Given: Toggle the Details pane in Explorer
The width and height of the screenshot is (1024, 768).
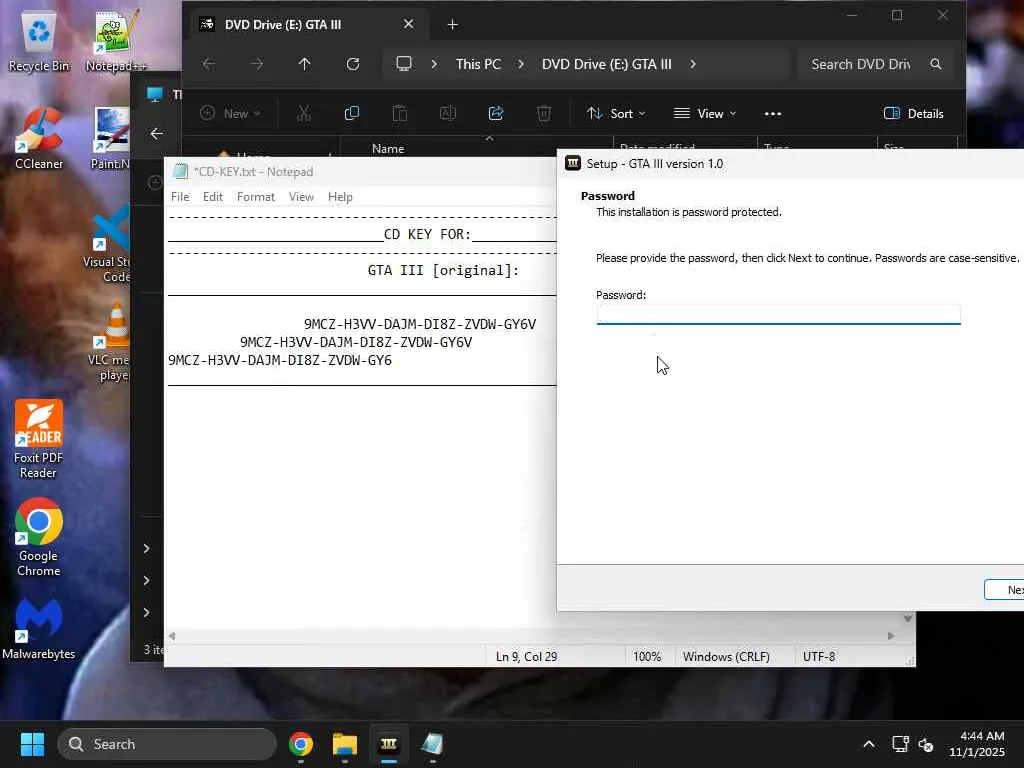Looking at the screenshot, I should (913, 114).
